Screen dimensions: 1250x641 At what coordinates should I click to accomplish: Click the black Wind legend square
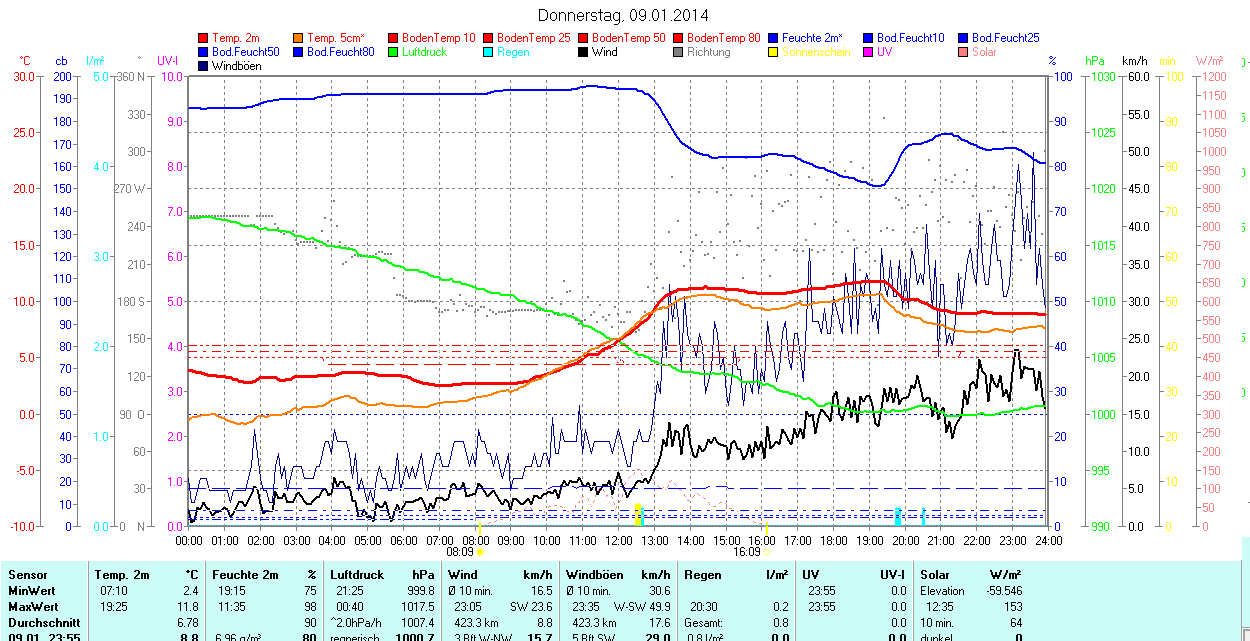point(584,52)
